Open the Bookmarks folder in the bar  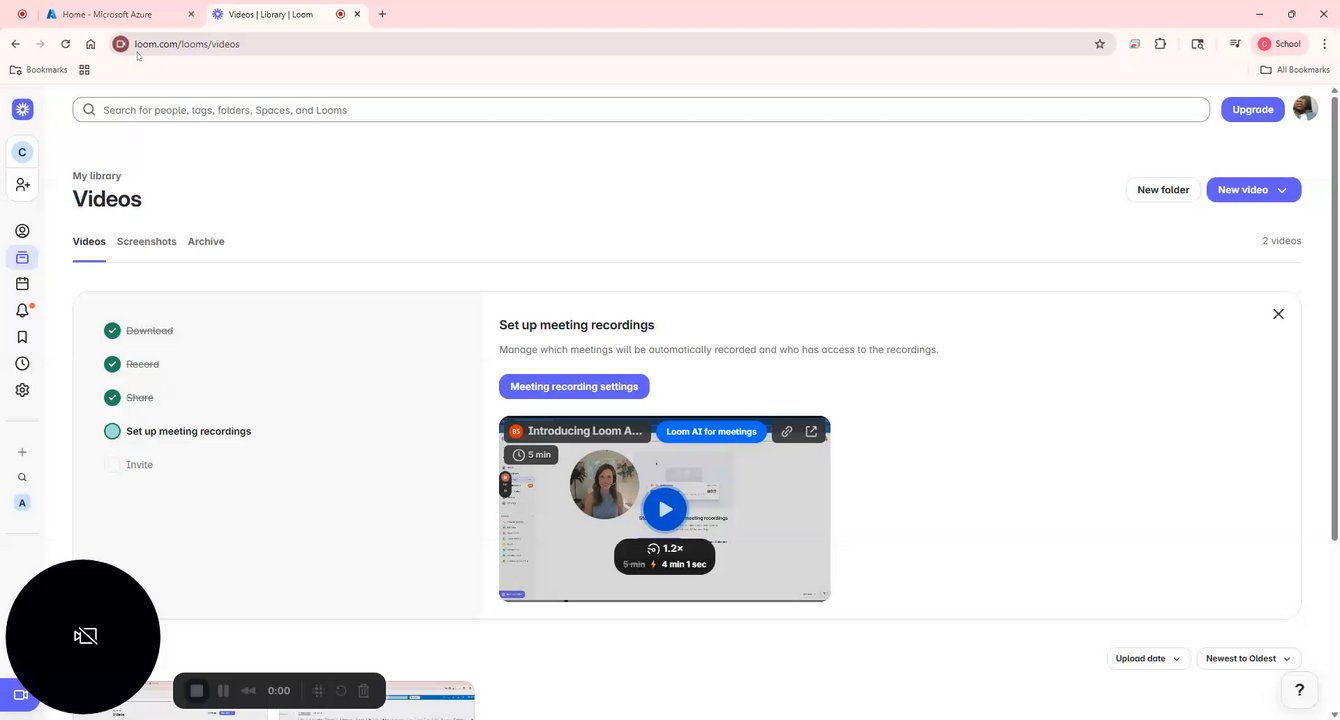pos(38,70)
